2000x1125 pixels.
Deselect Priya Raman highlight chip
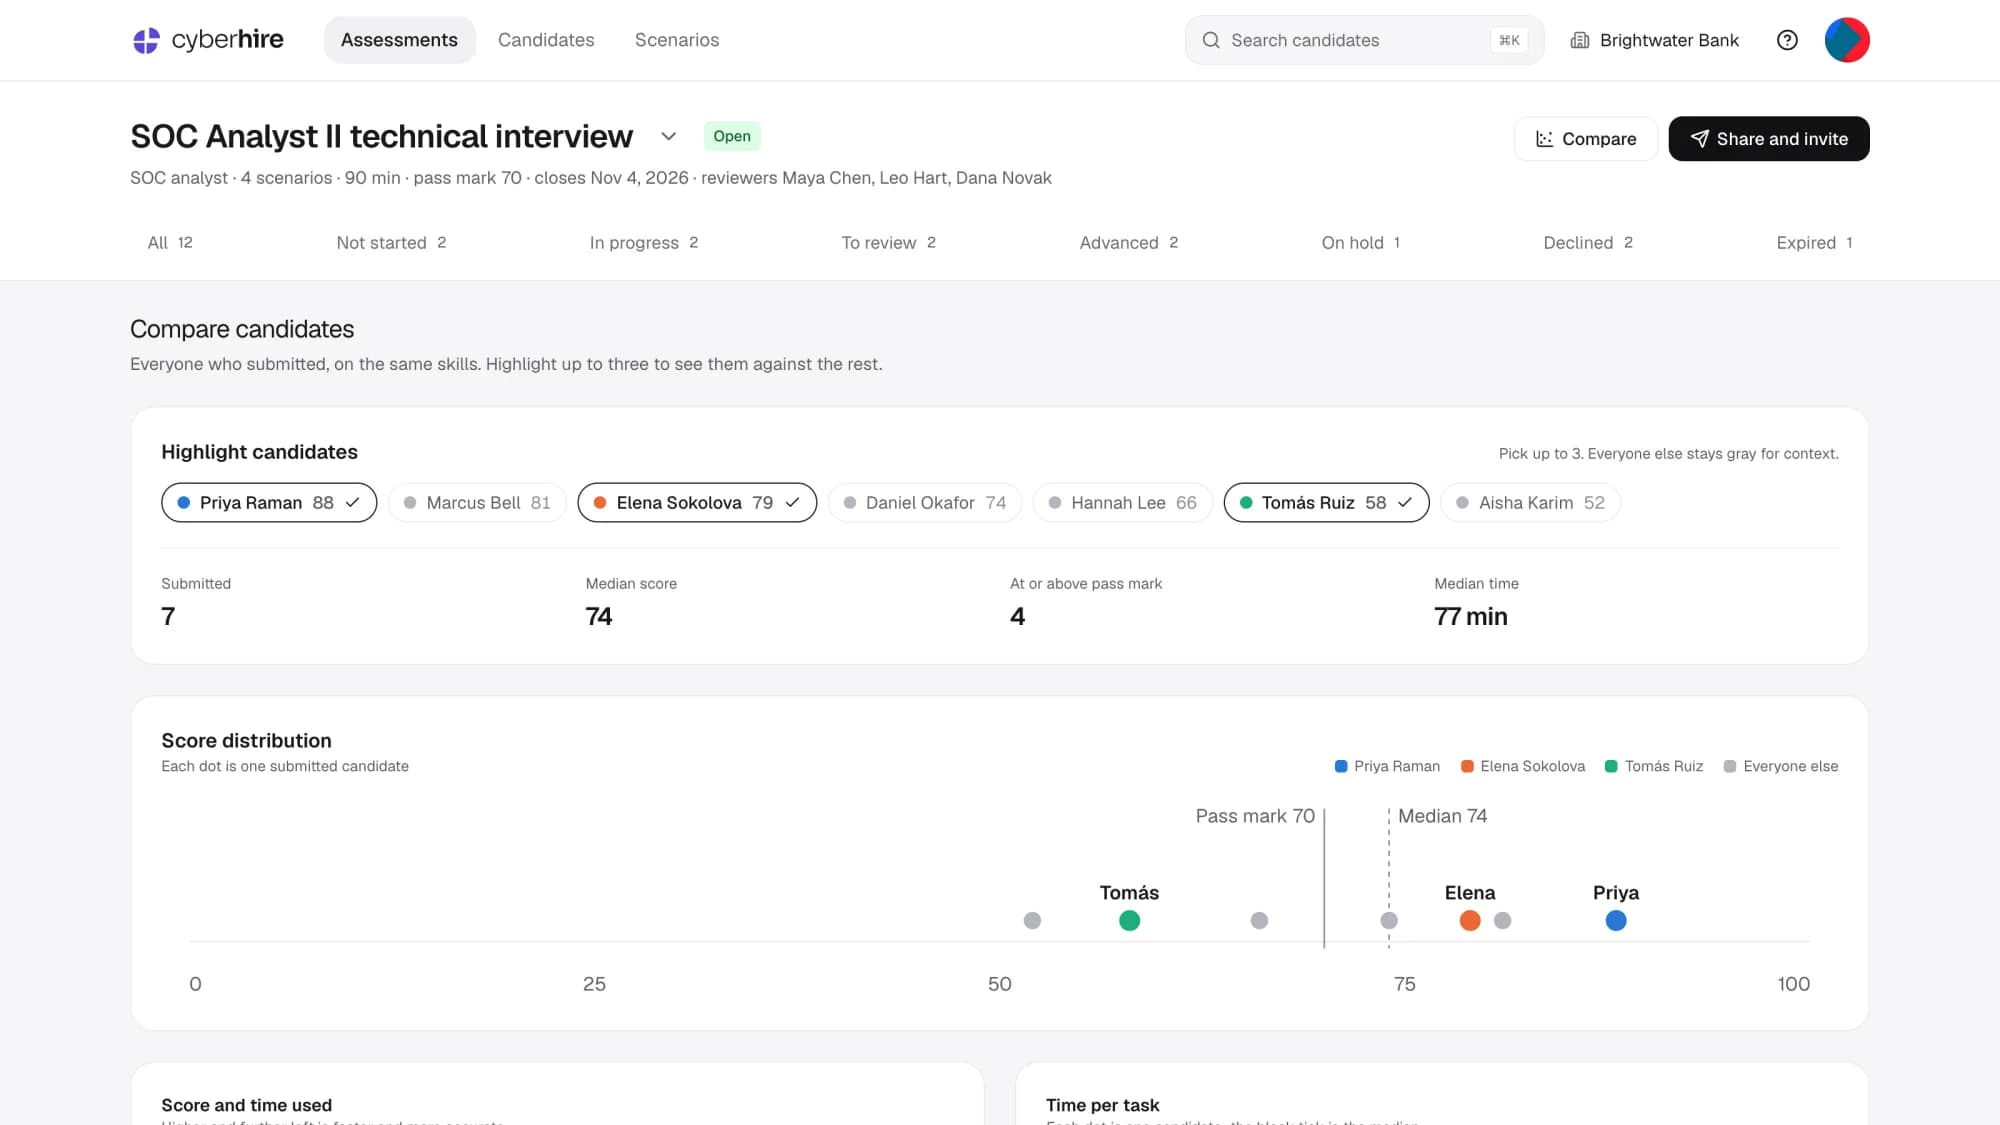click(269, 503)
